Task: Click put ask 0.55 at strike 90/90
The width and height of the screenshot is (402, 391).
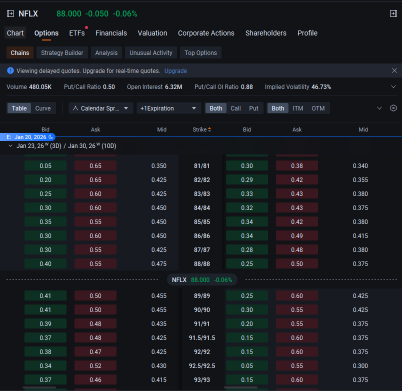Action: 297,310
